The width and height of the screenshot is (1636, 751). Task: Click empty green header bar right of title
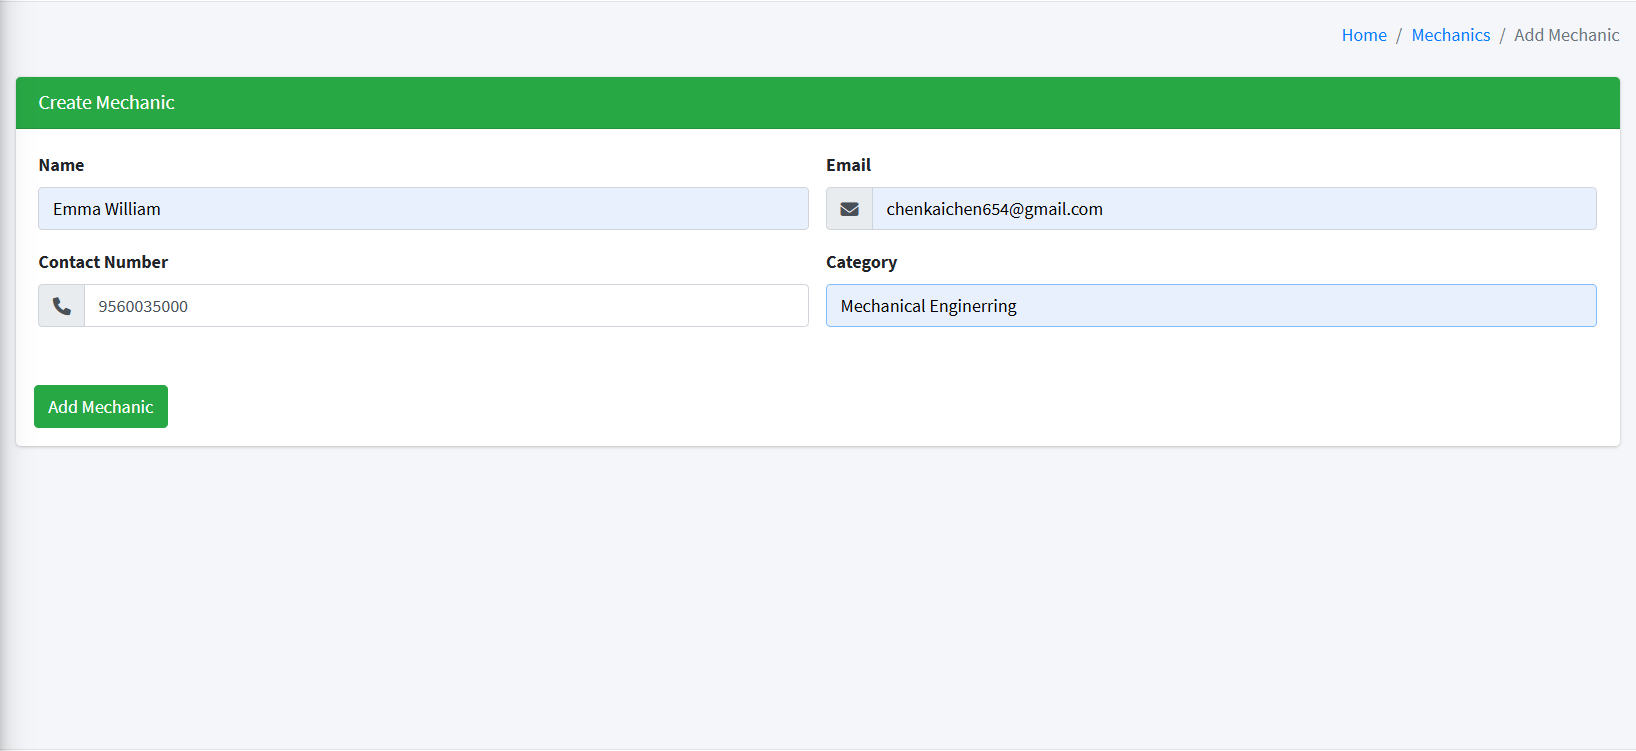900,103
